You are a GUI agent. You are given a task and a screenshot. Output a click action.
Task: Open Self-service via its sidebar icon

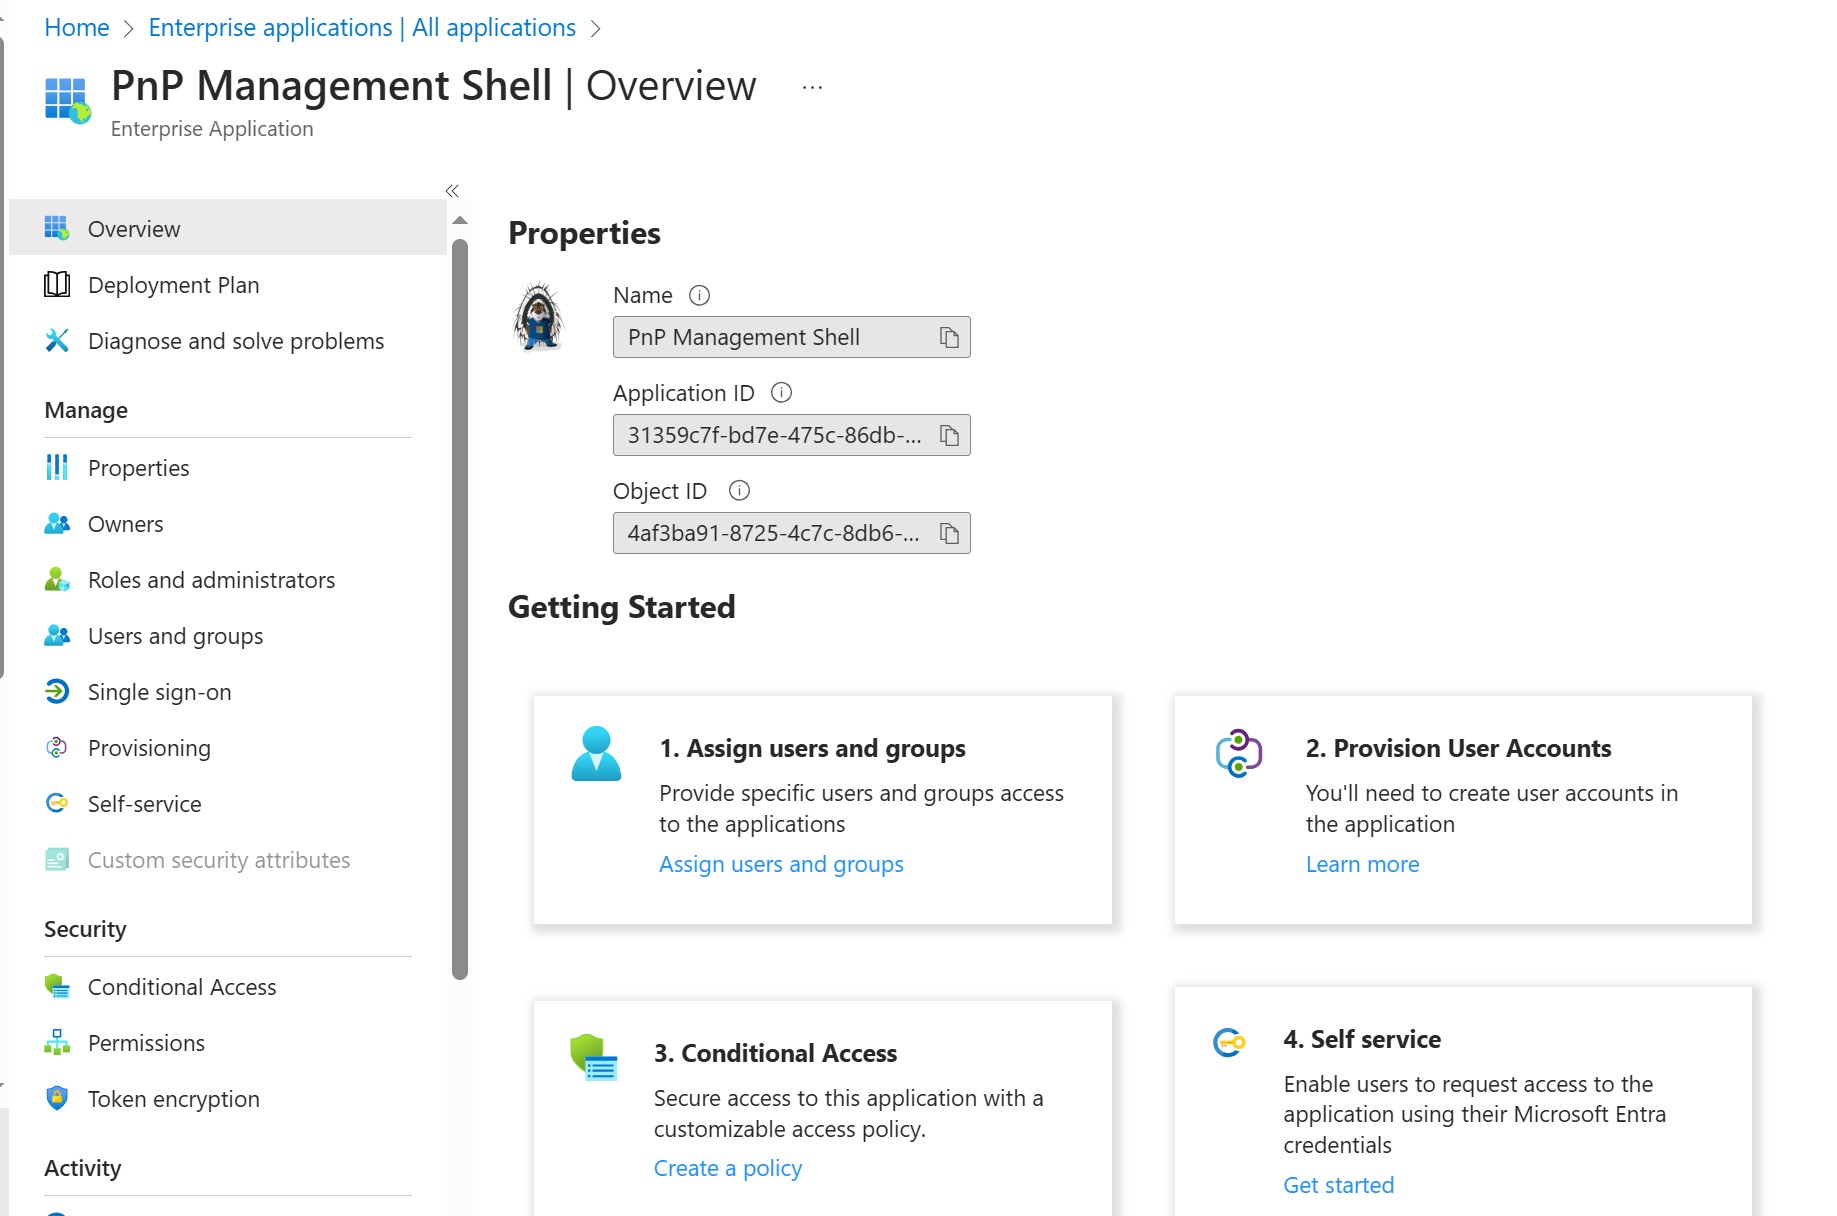point(57,803)
